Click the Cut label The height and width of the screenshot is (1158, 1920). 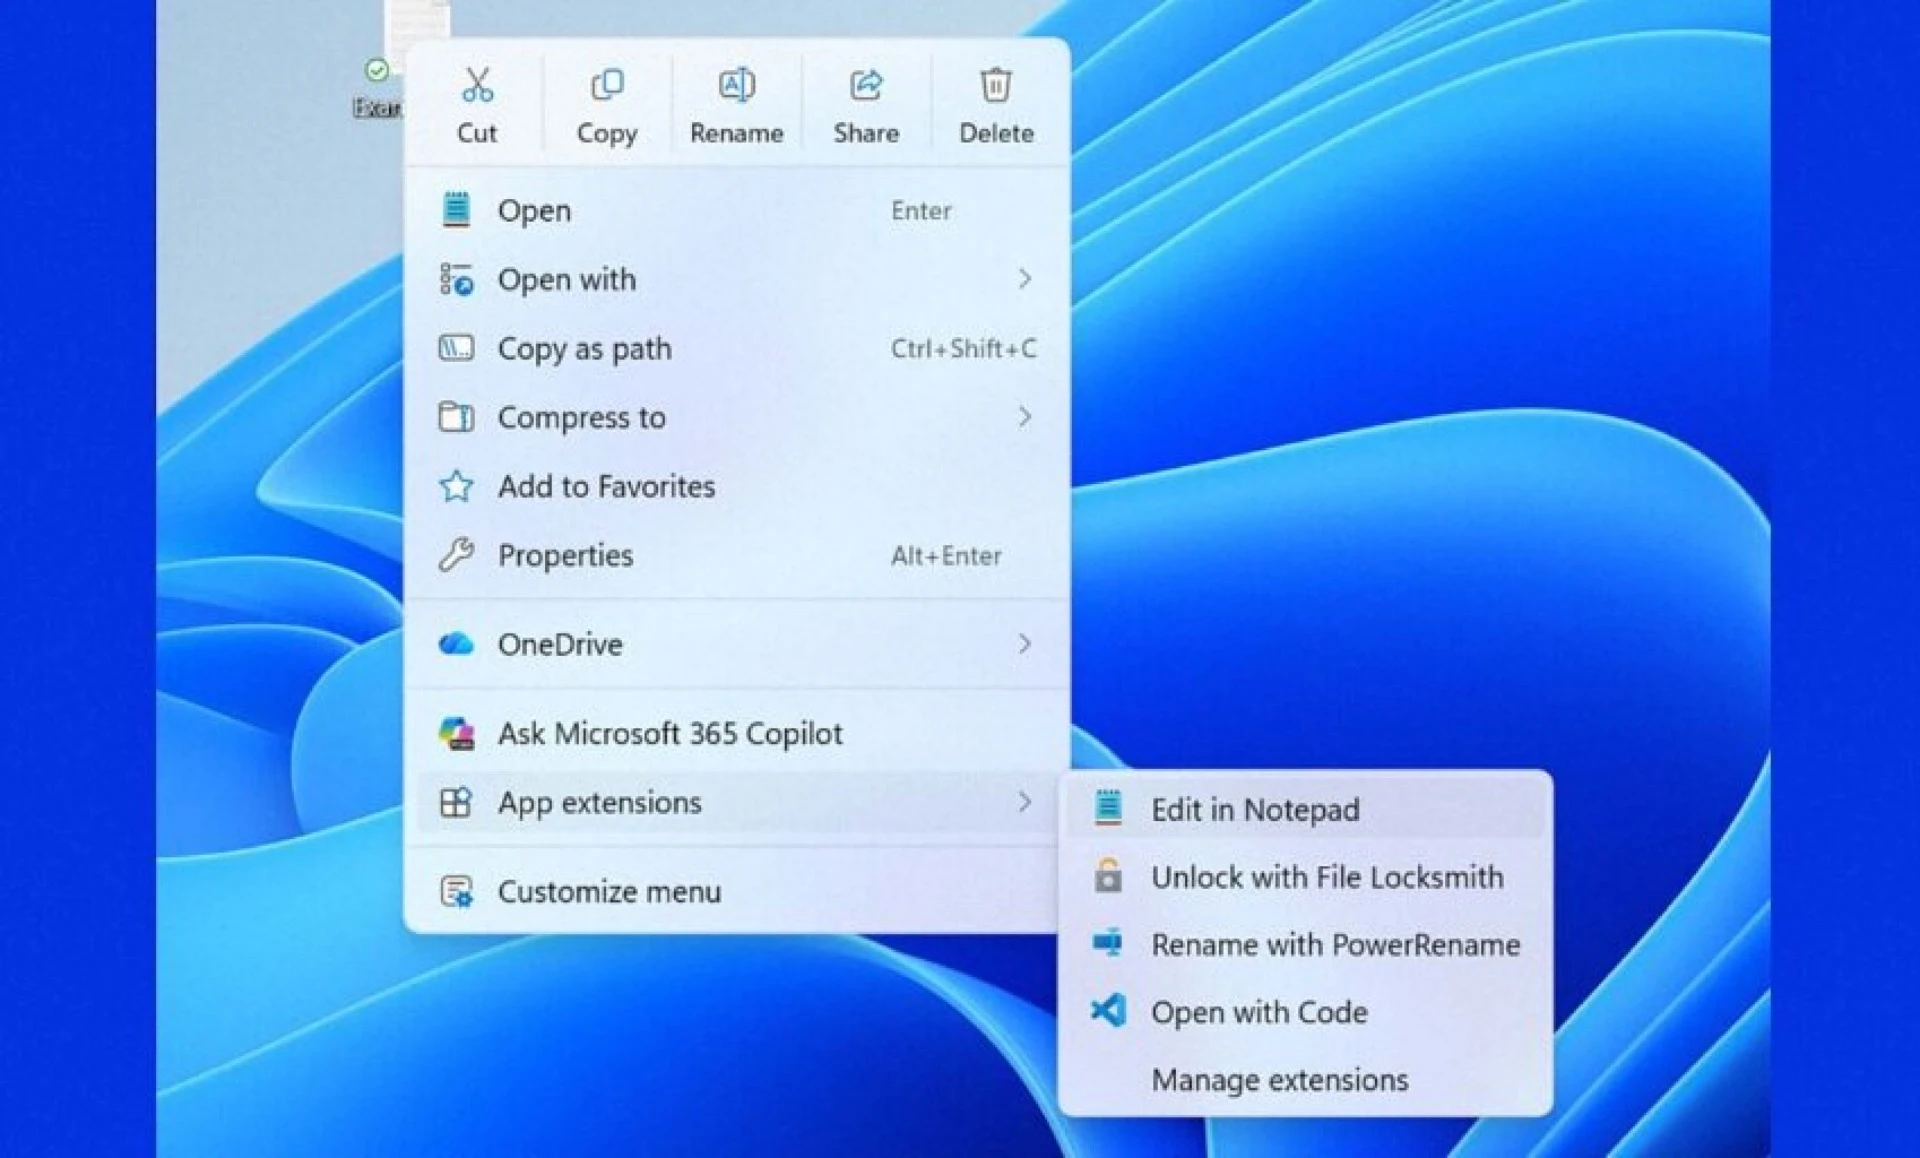coord(477,133)
